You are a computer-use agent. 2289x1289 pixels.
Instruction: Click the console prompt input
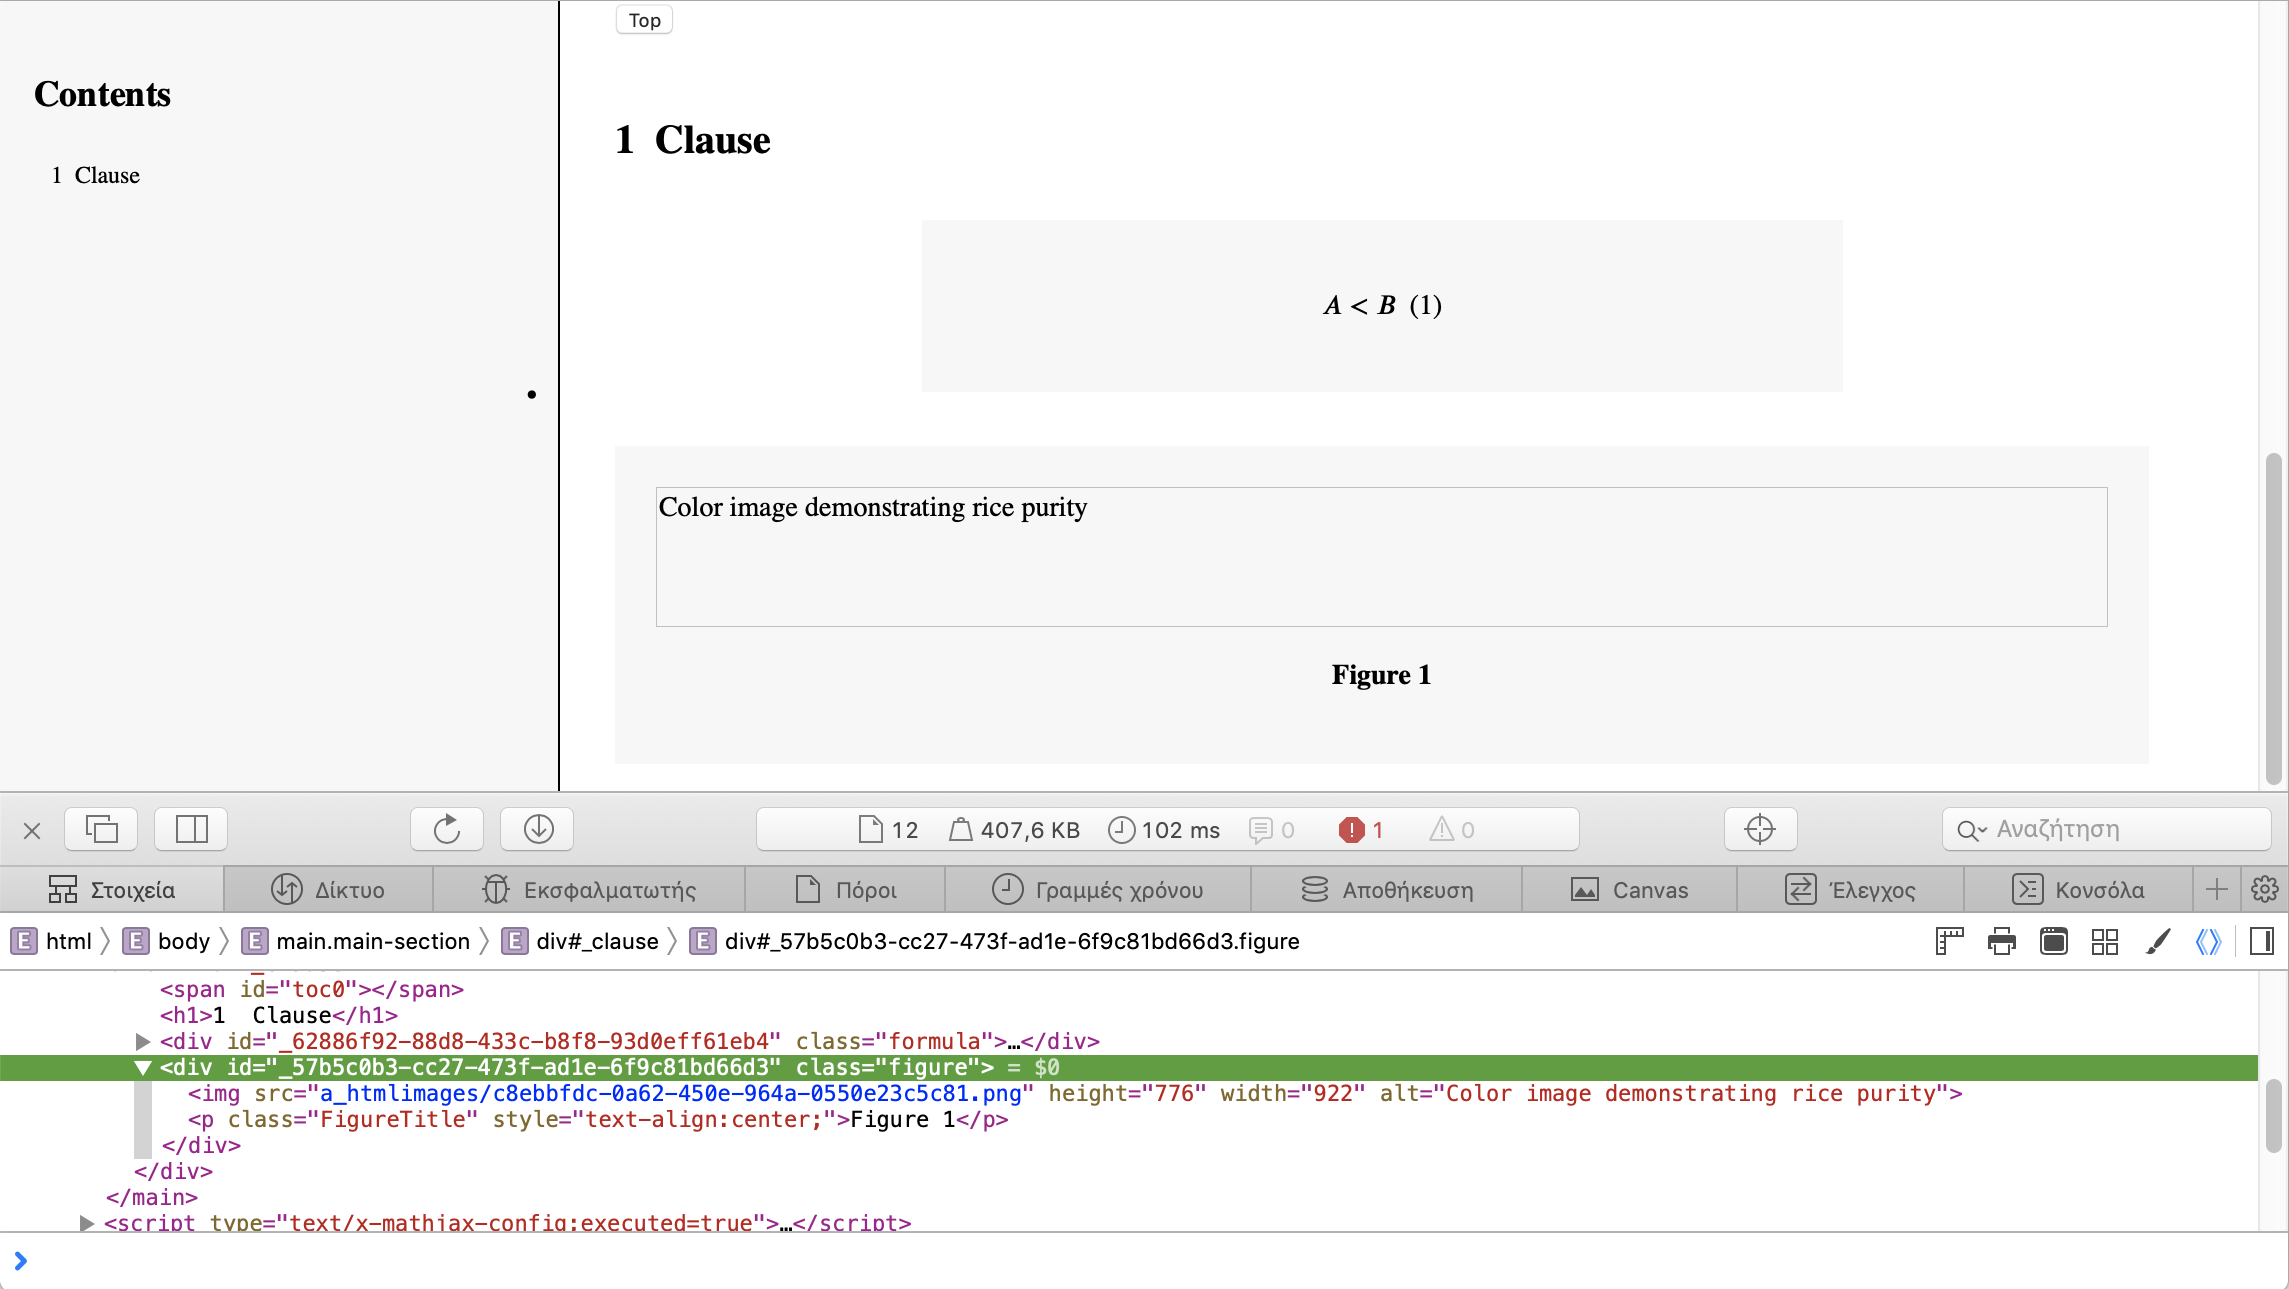(1144, 1261)
